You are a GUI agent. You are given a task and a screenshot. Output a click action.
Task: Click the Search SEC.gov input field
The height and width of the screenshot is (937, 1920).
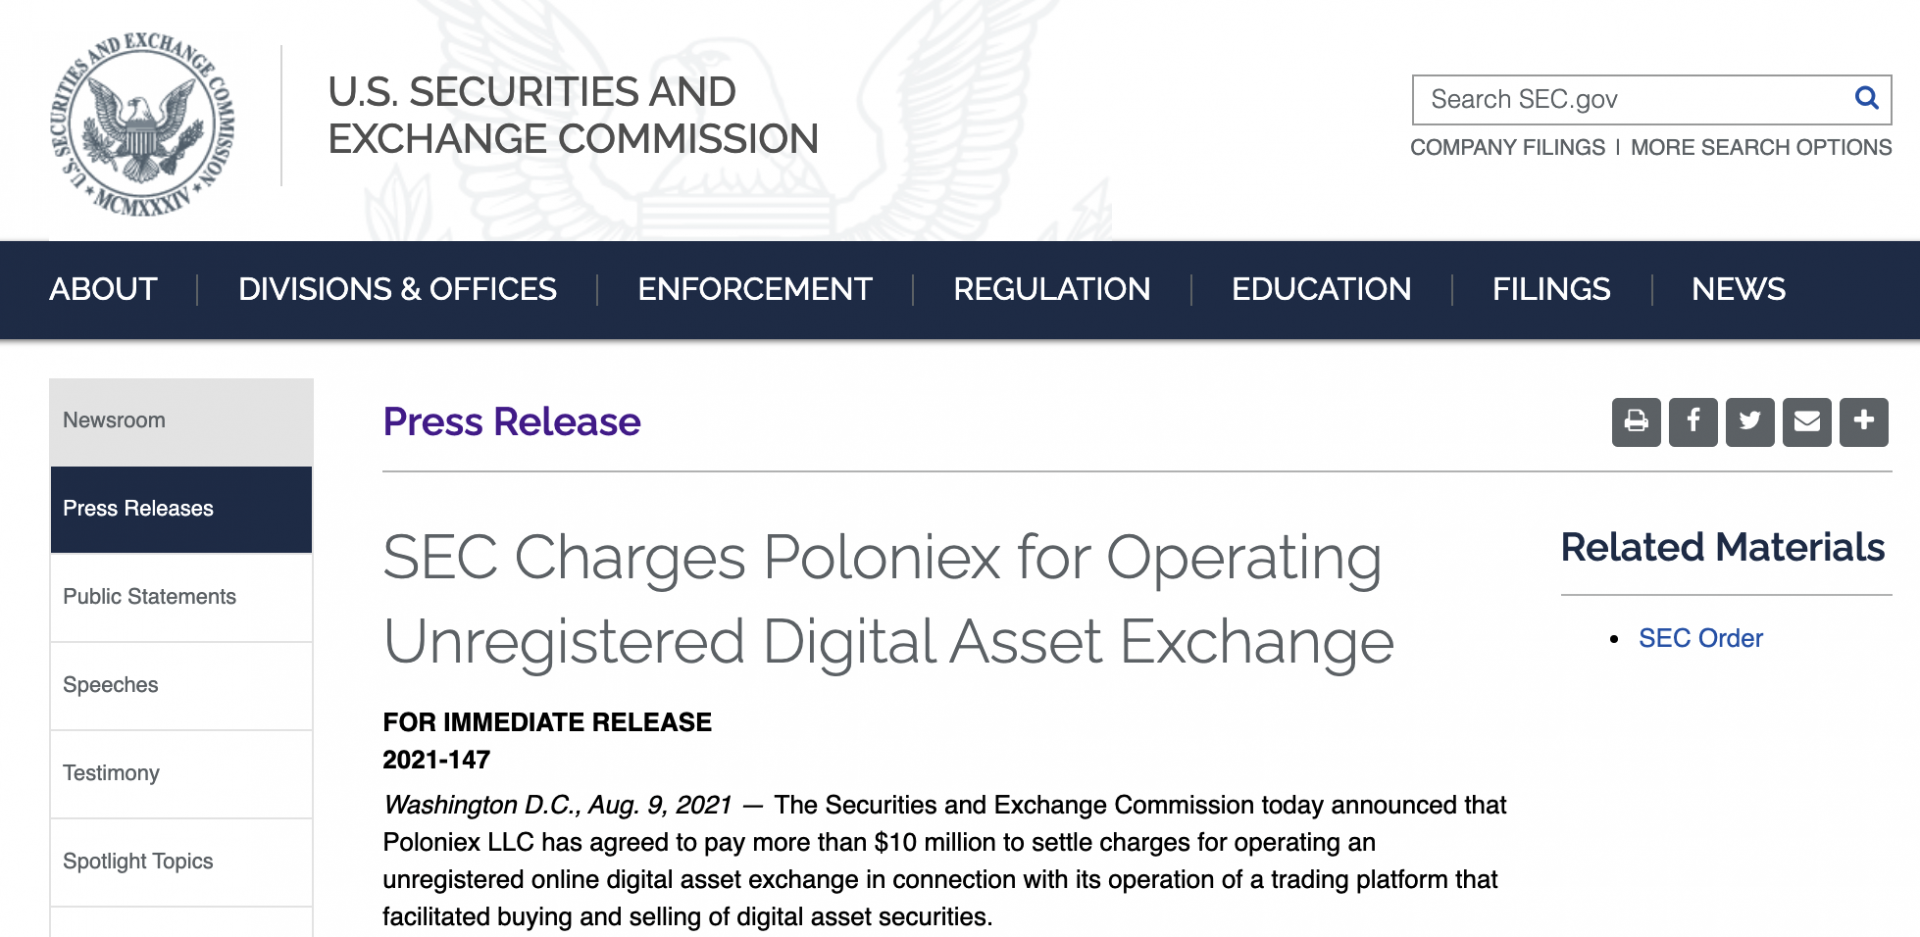(x=1630, y=99)
